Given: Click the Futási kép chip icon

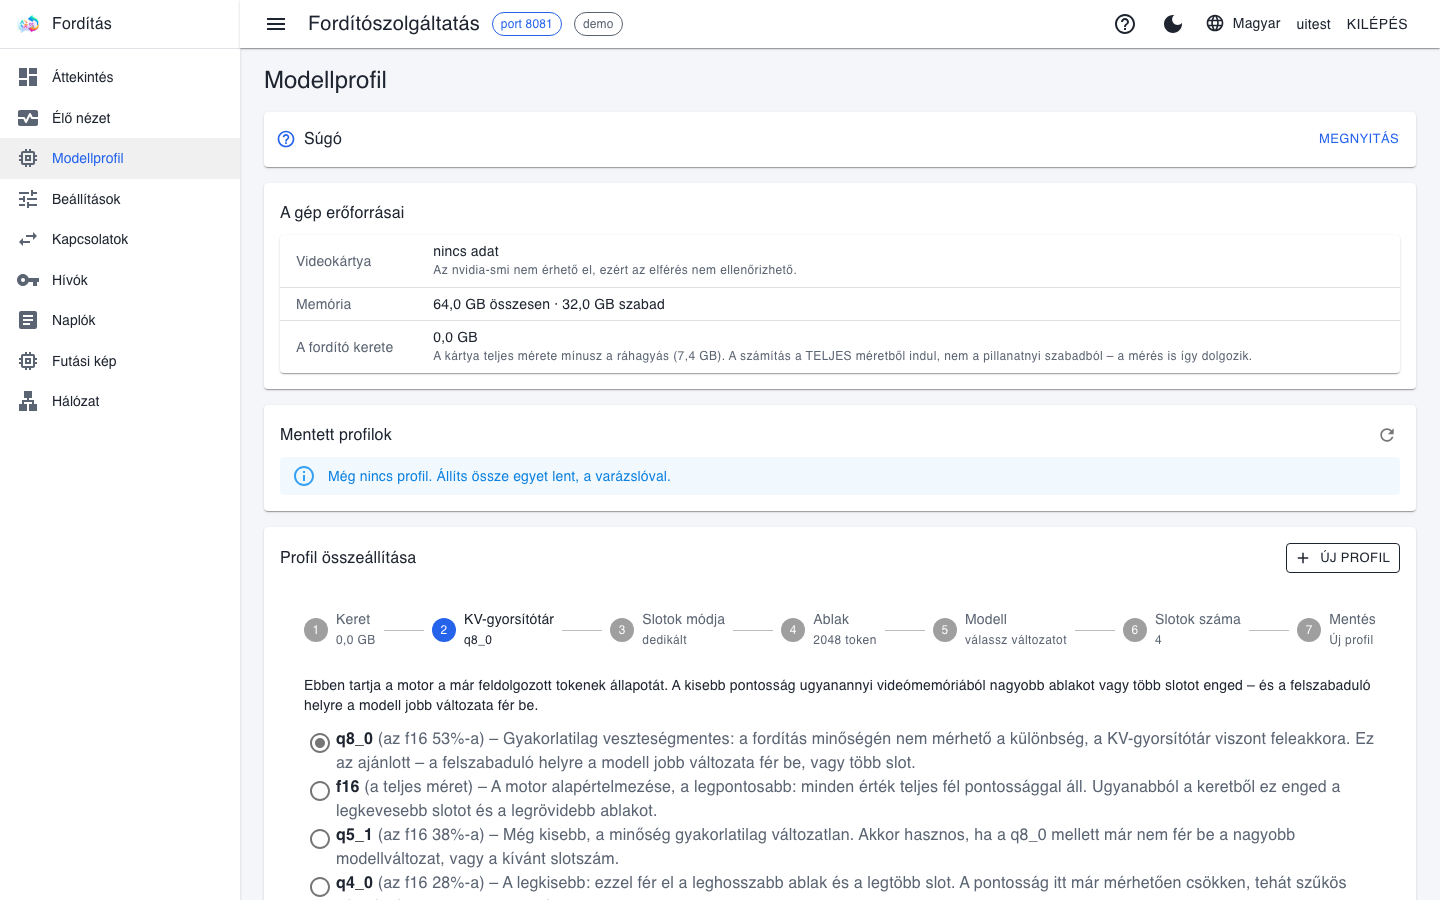Looking at the screenshot, I should pyautogui.click(x=28, y=361).
